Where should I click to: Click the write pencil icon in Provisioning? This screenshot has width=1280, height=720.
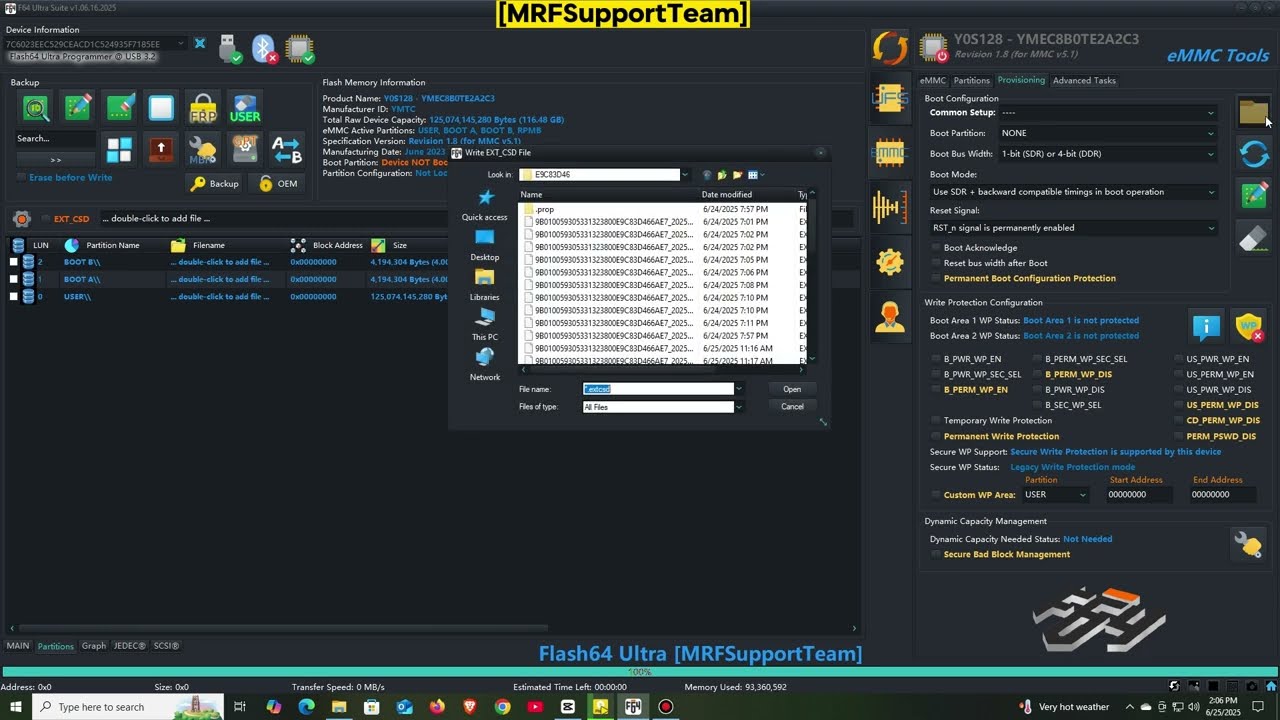[x=1254, y=196]
